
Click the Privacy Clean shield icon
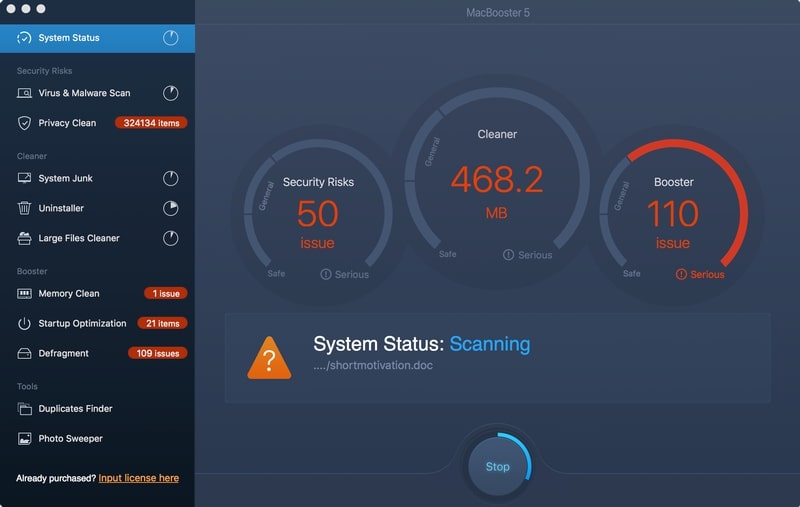click(24, 123)
